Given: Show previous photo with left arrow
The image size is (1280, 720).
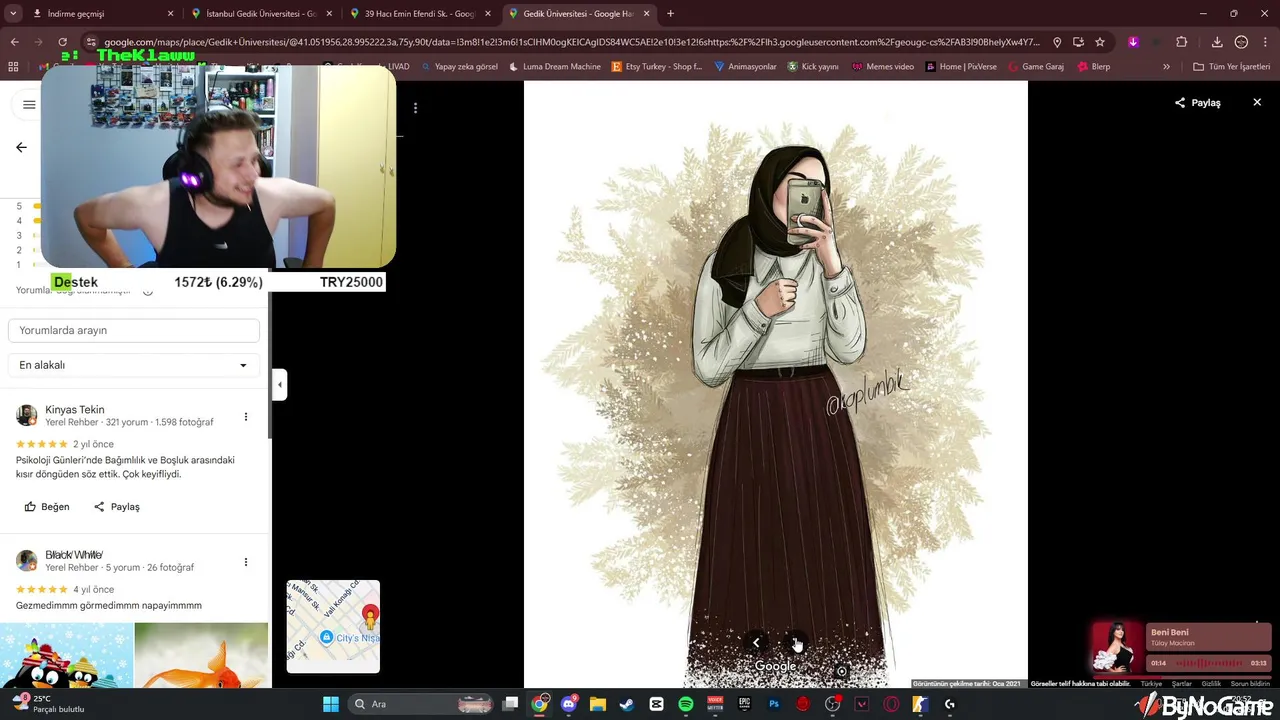Looking at the screenshot, I should pos(756,643).
